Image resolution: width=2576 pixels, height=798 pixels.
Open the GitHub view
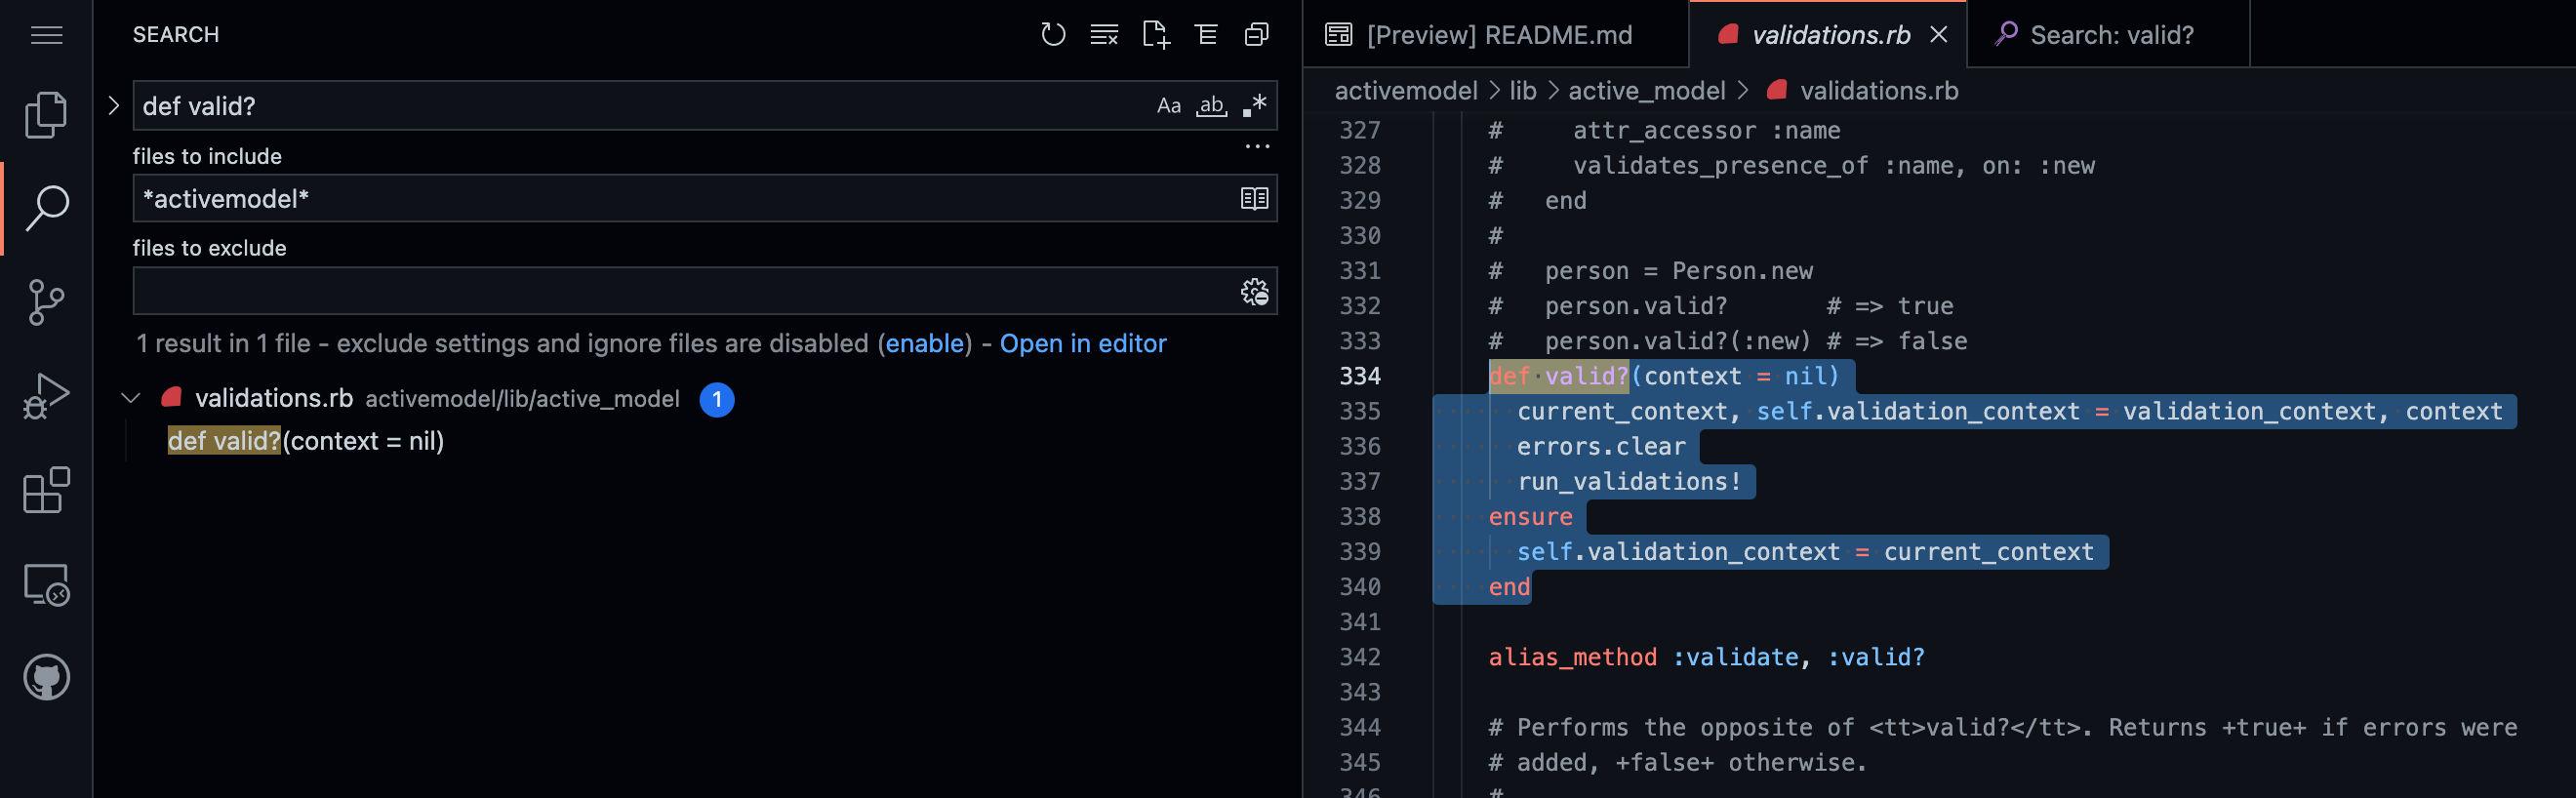point(46,678)
